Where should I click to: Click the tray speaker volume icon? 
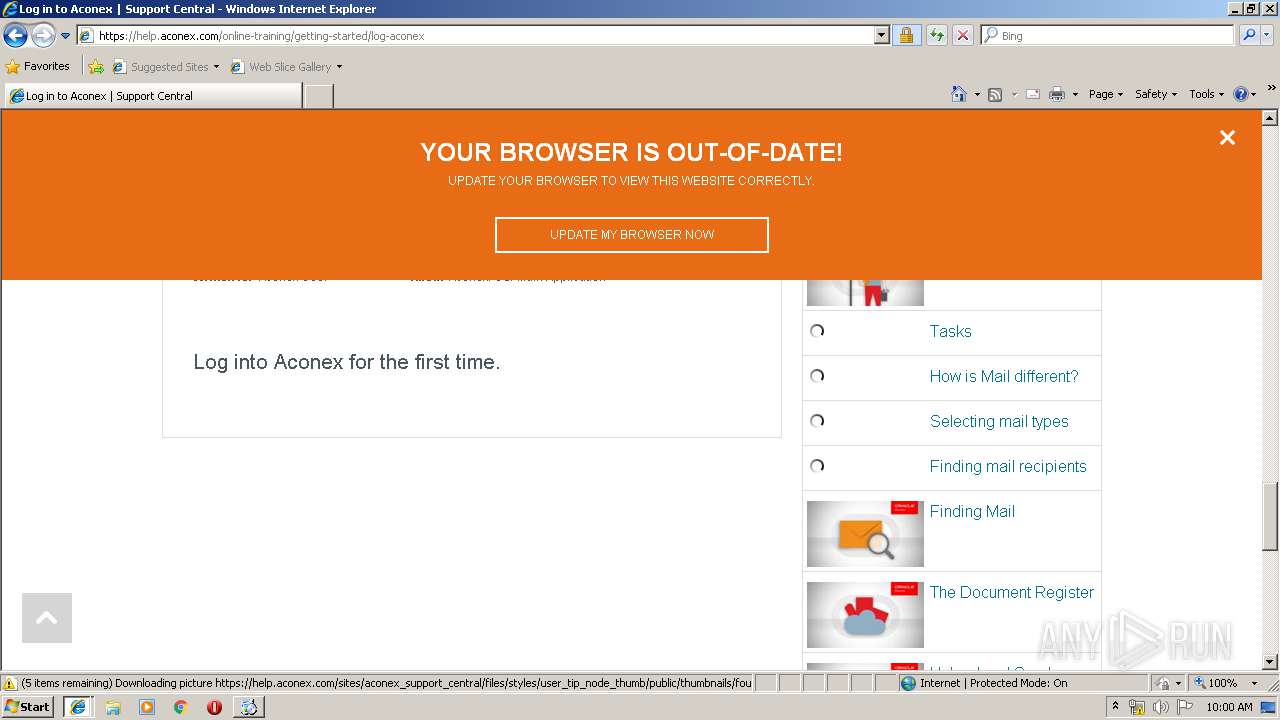(1161, 707)
